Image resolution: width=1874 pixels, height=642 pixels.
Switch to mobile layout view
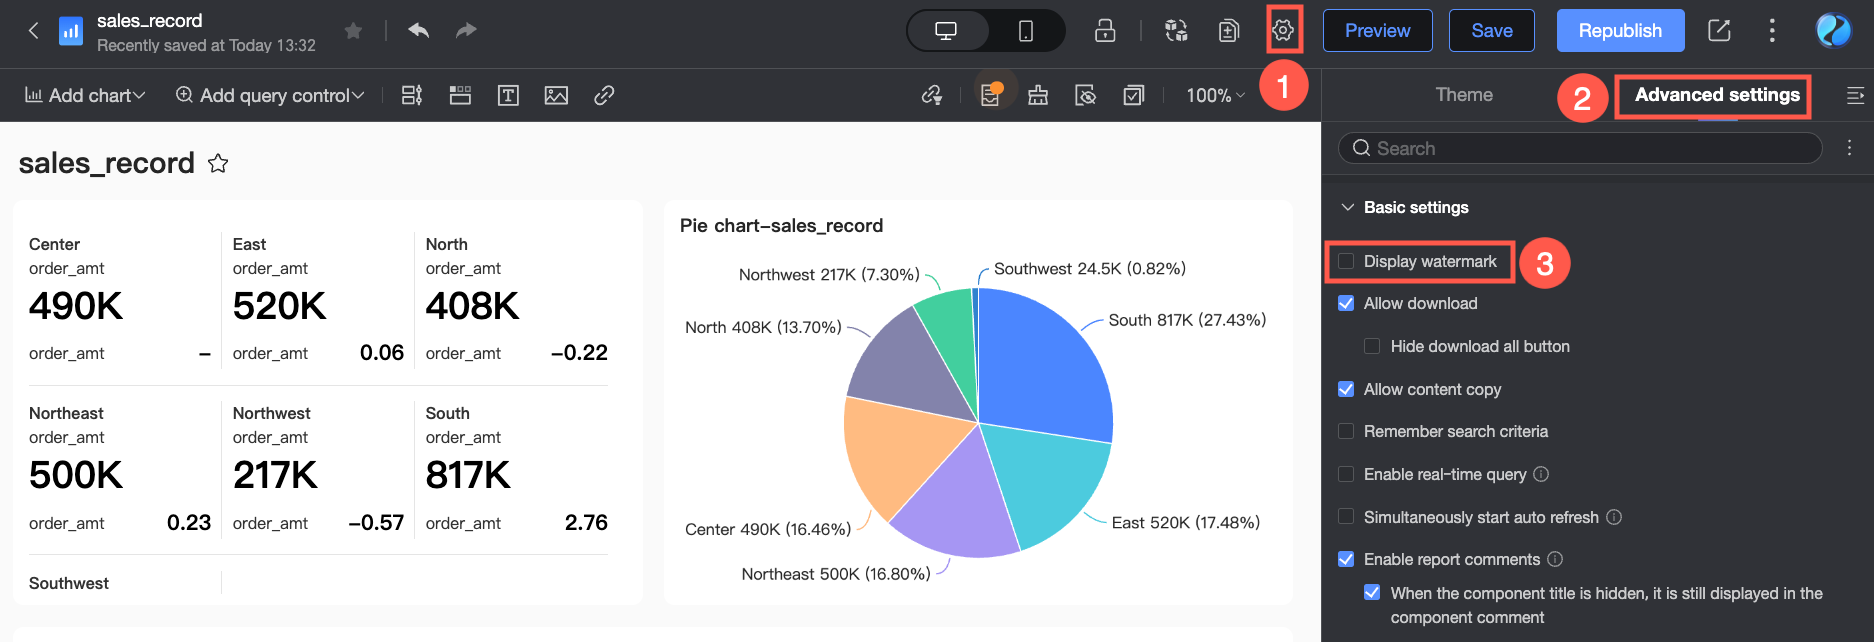tap(1026, 31)
